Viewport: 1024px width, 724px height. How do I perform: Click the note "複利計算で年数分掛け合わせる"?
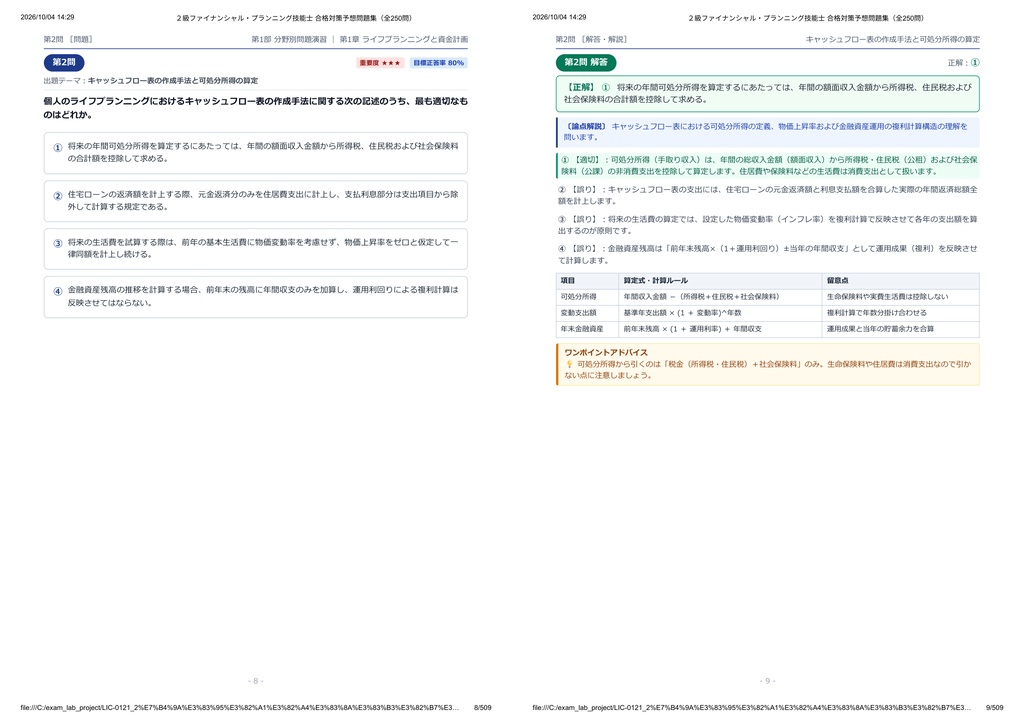click(x=876, y=313)
